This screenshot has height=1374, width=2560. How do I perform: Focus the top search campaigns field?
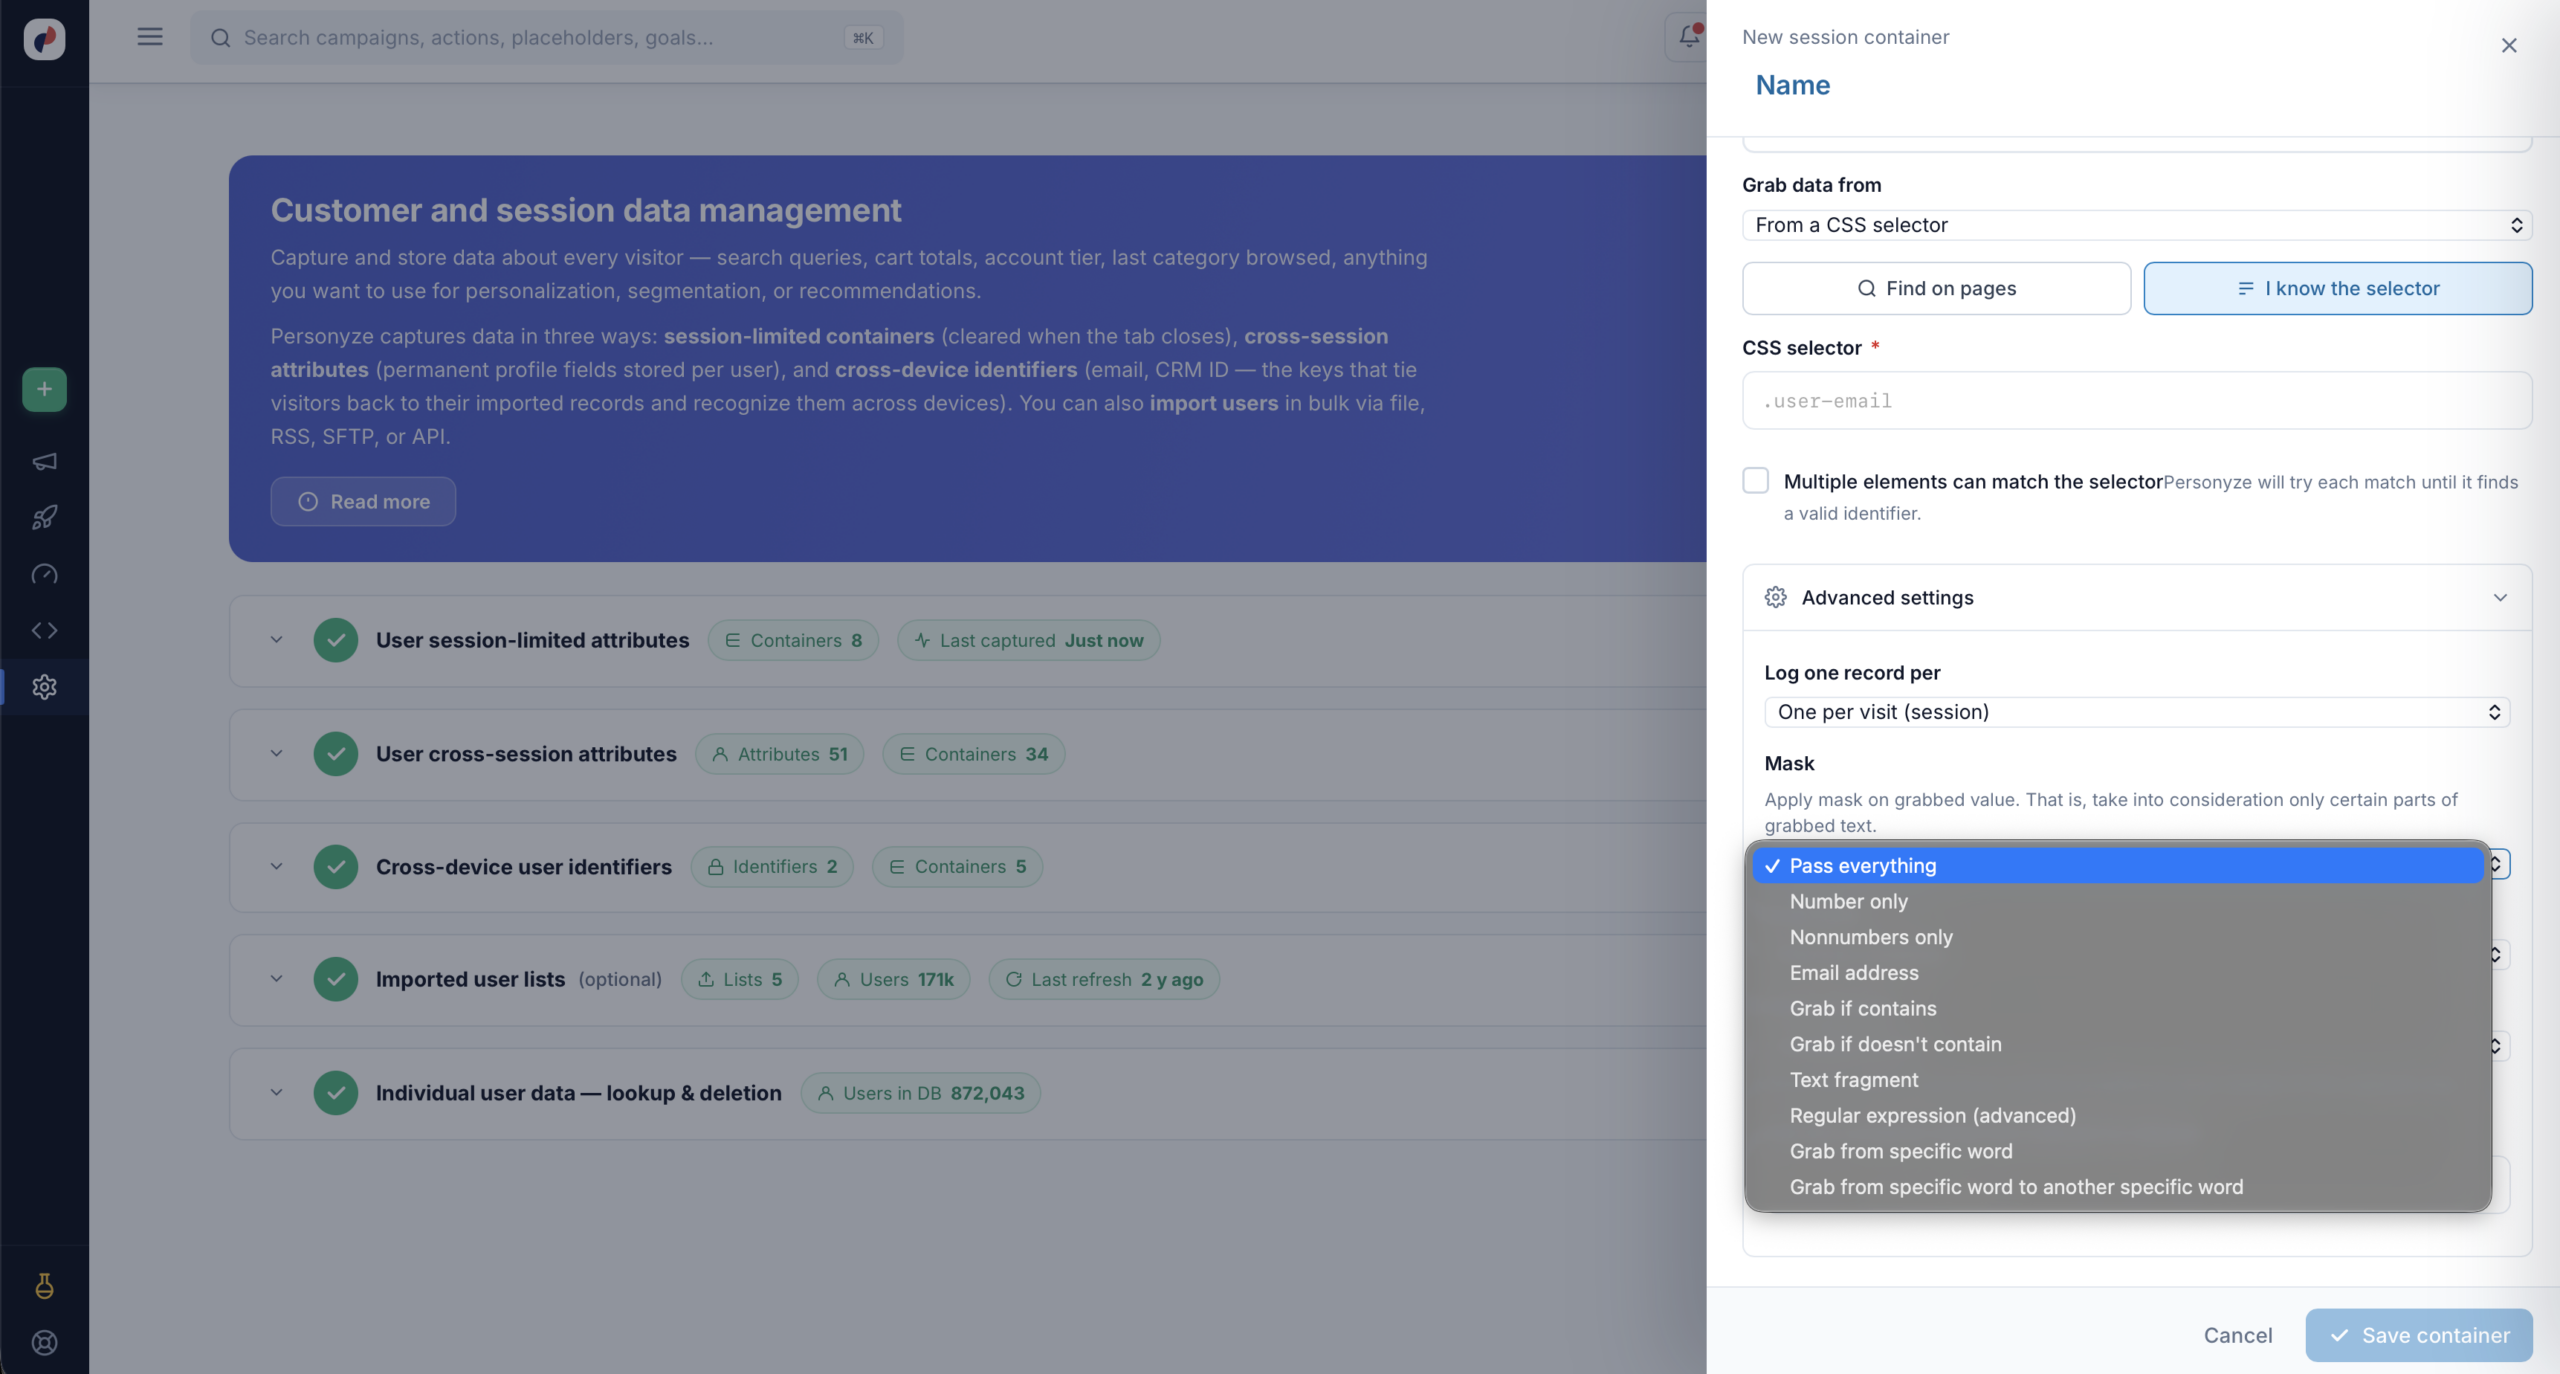point(546,38)
